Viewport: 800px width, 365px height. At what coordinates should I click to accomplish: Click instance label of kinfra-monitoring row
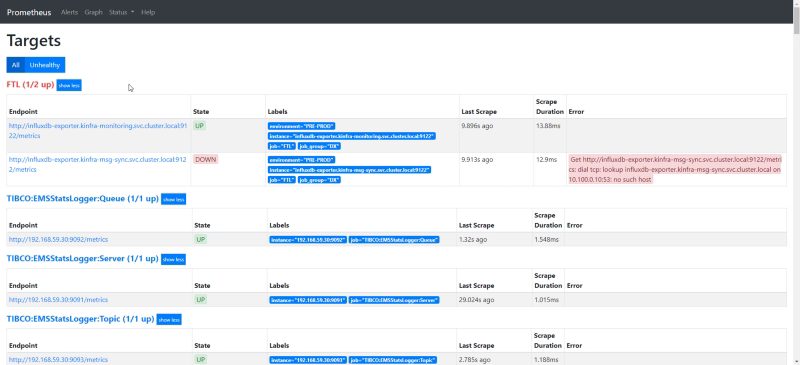[352, 136]
